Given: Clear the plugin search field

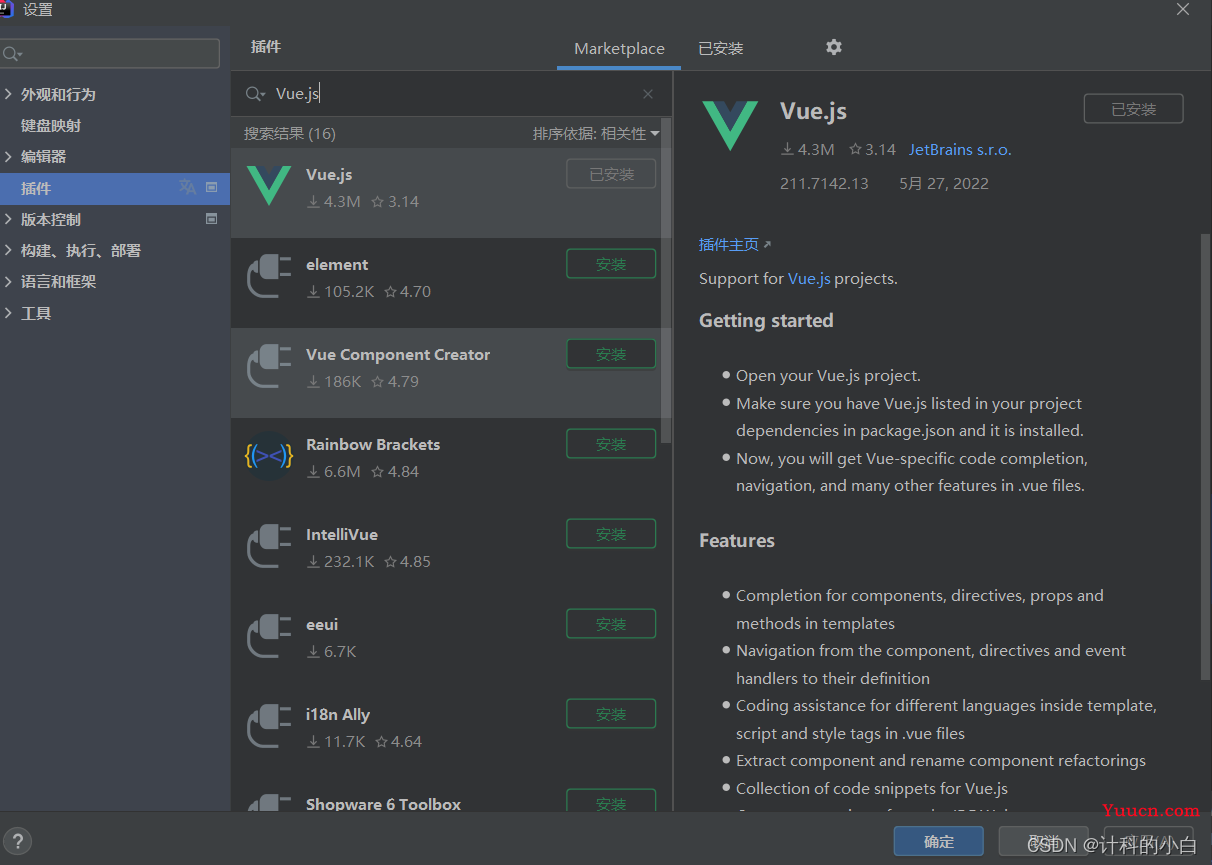Looking at the screenshot, I should 648,94.
